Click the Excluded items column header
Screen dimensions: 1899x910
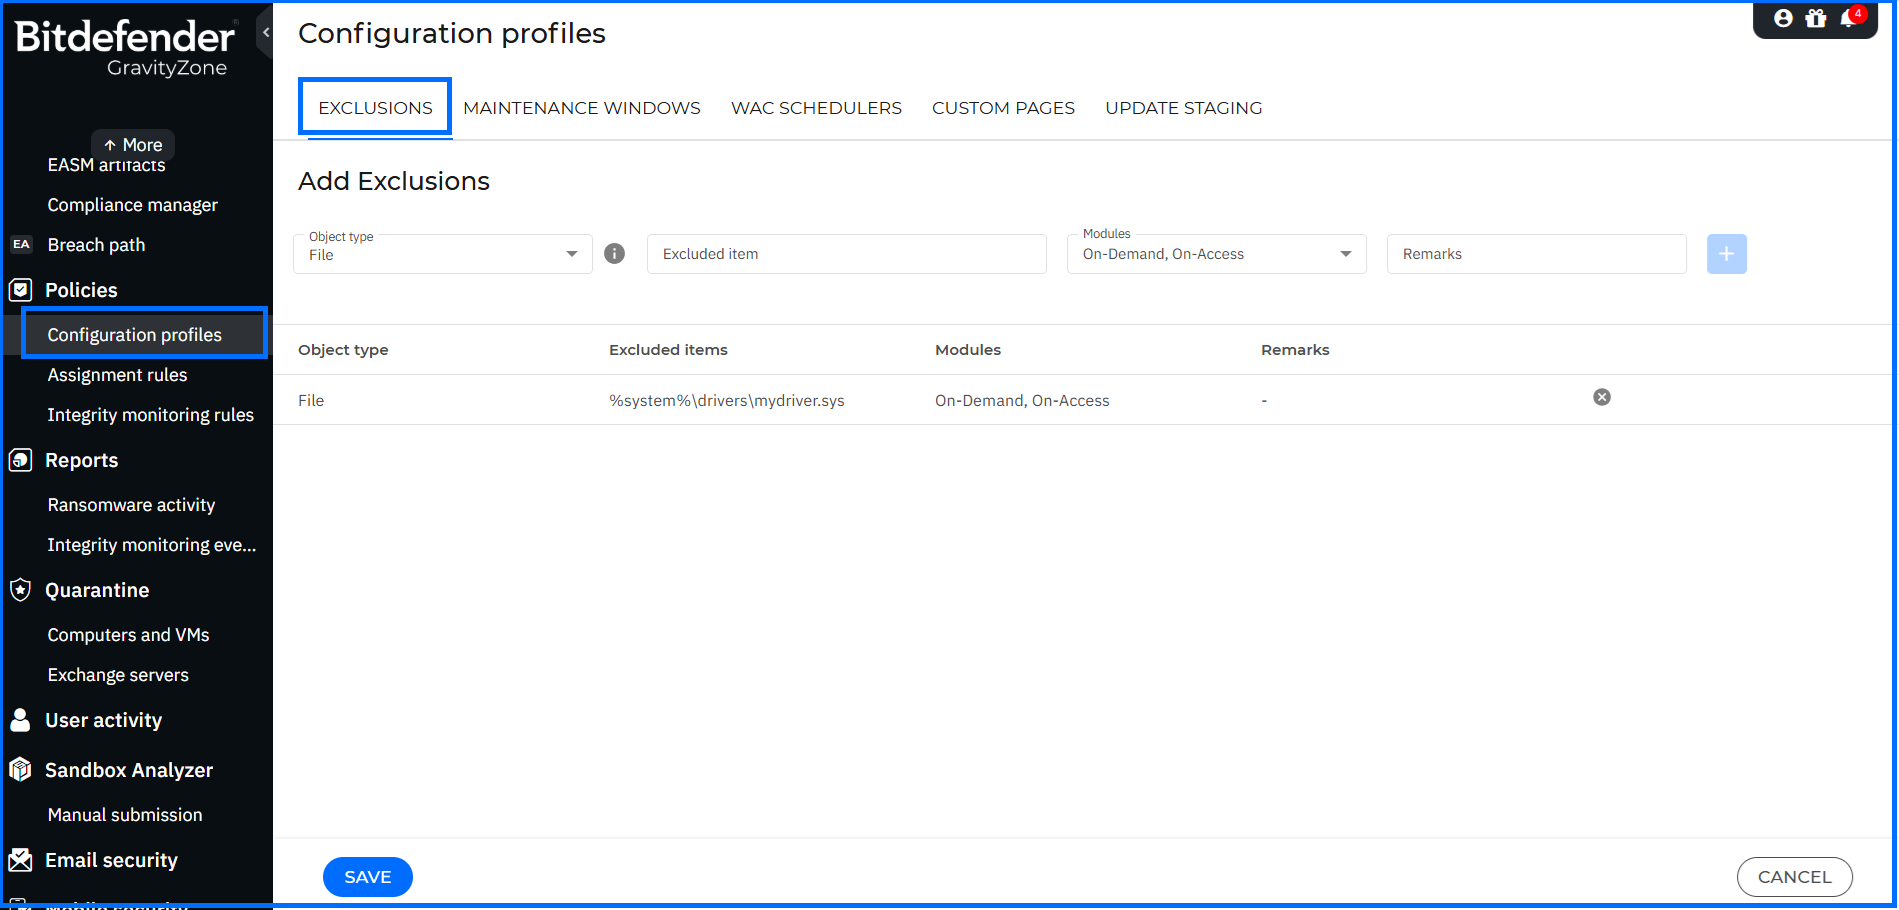pyautogui.click(x=668, y=350)
